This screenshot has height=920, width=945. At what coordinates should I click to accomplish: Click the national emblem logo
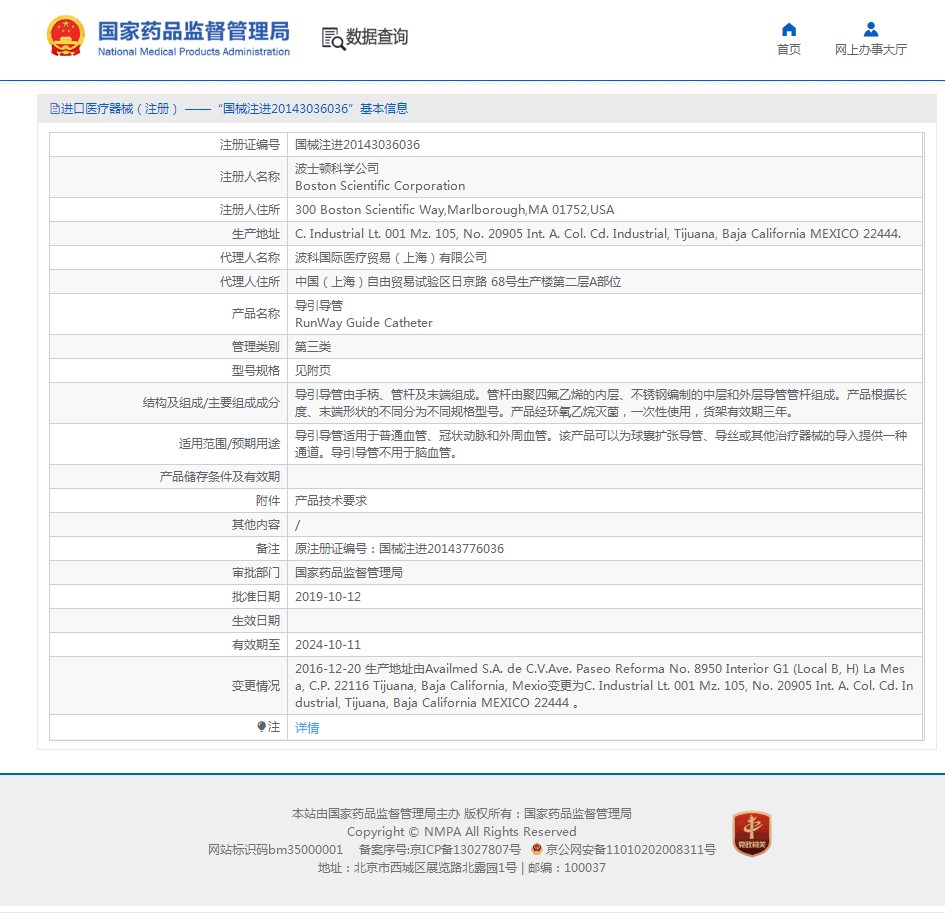pyautogui.click(x=66, y=36)
